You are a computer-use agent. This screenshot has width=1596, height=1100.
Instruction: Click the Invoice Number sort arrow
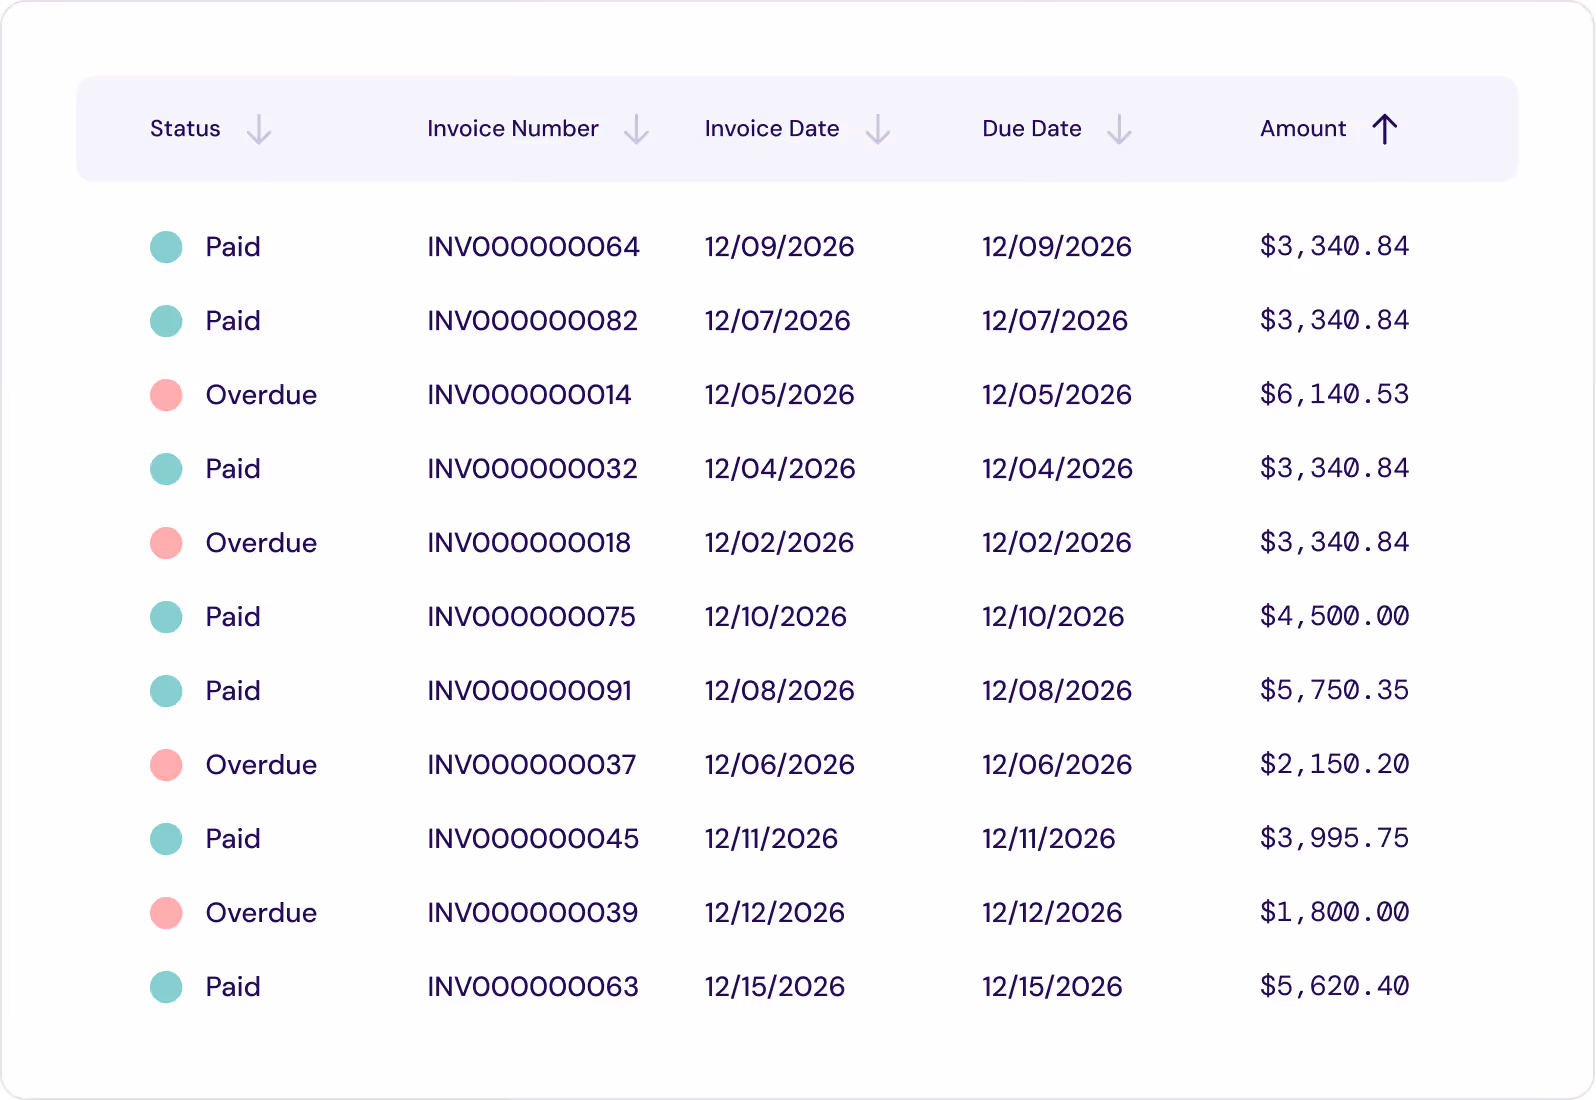pos(637,129)
